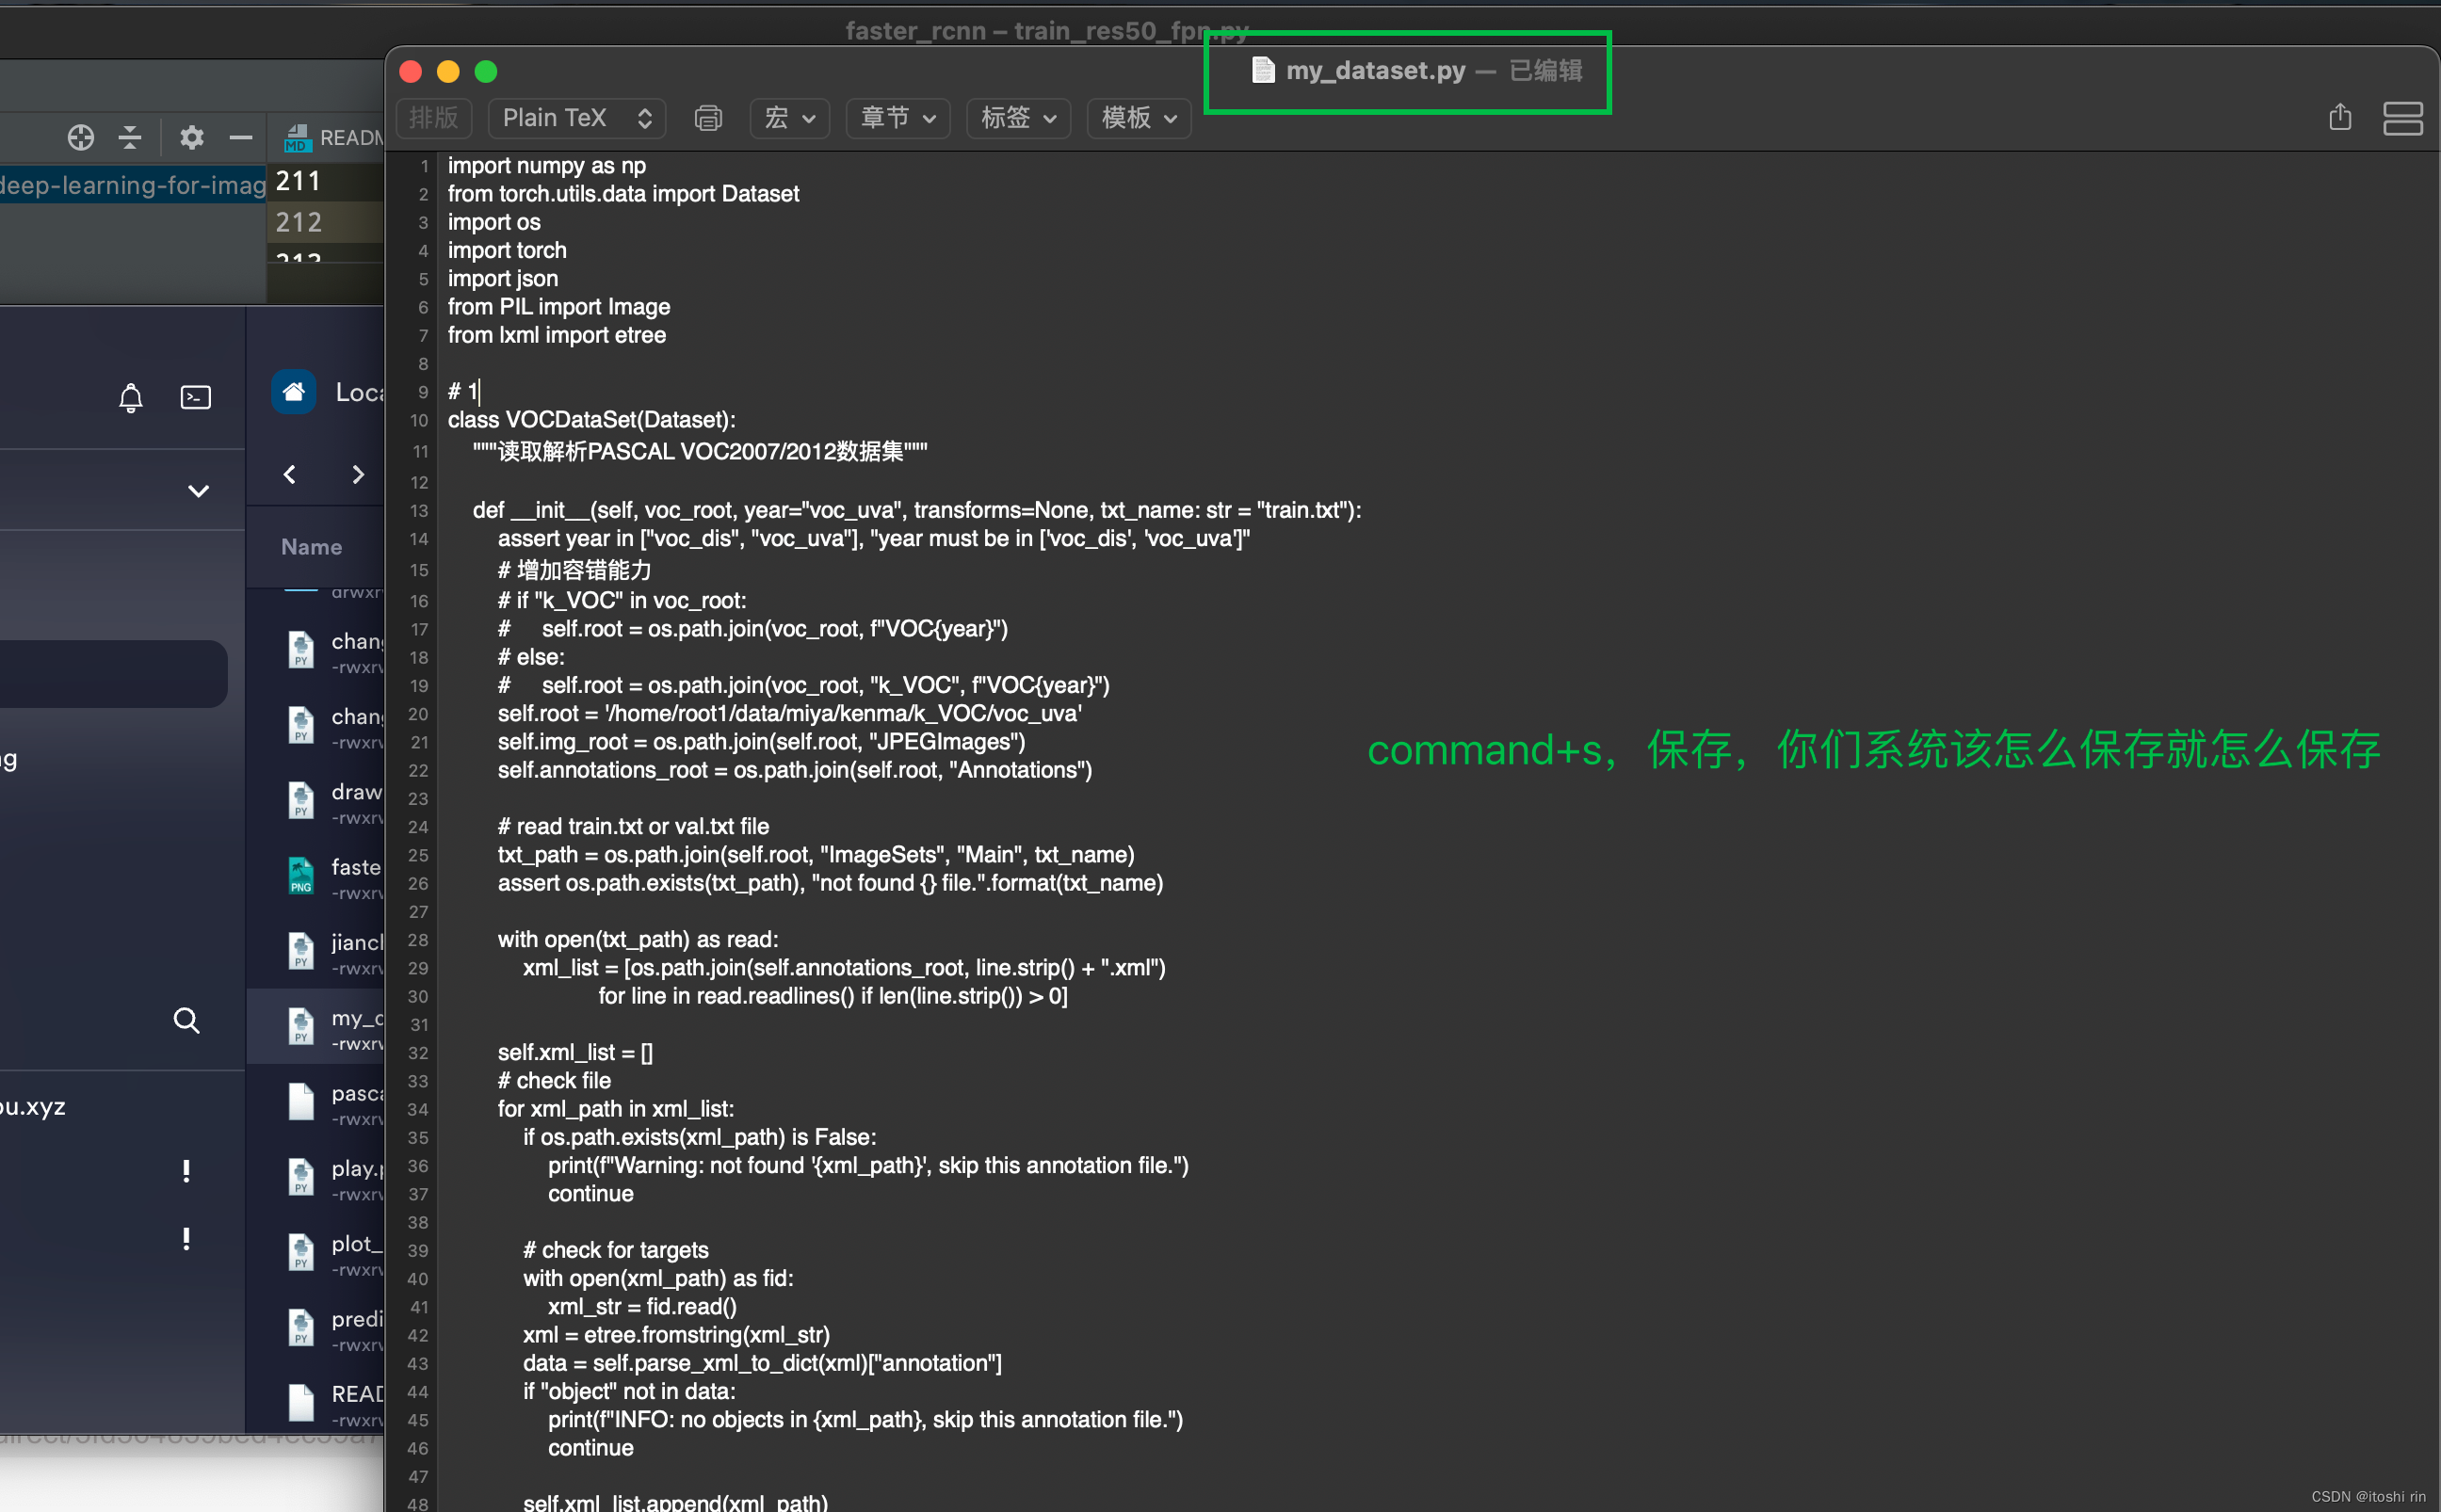Expand the 标签 labels dropdown
The height and width of the screenshot is (1512, 2441).
pos(1018,118)
